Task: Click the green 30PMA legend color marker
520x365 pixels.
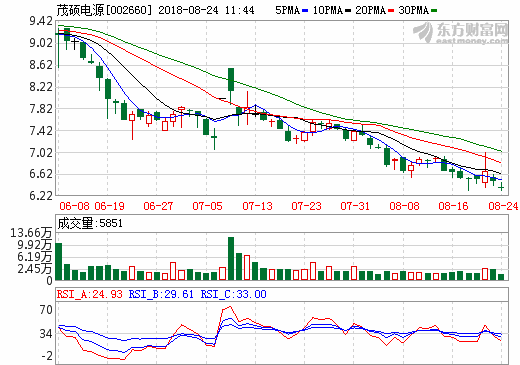Action: tap(434, 11)
